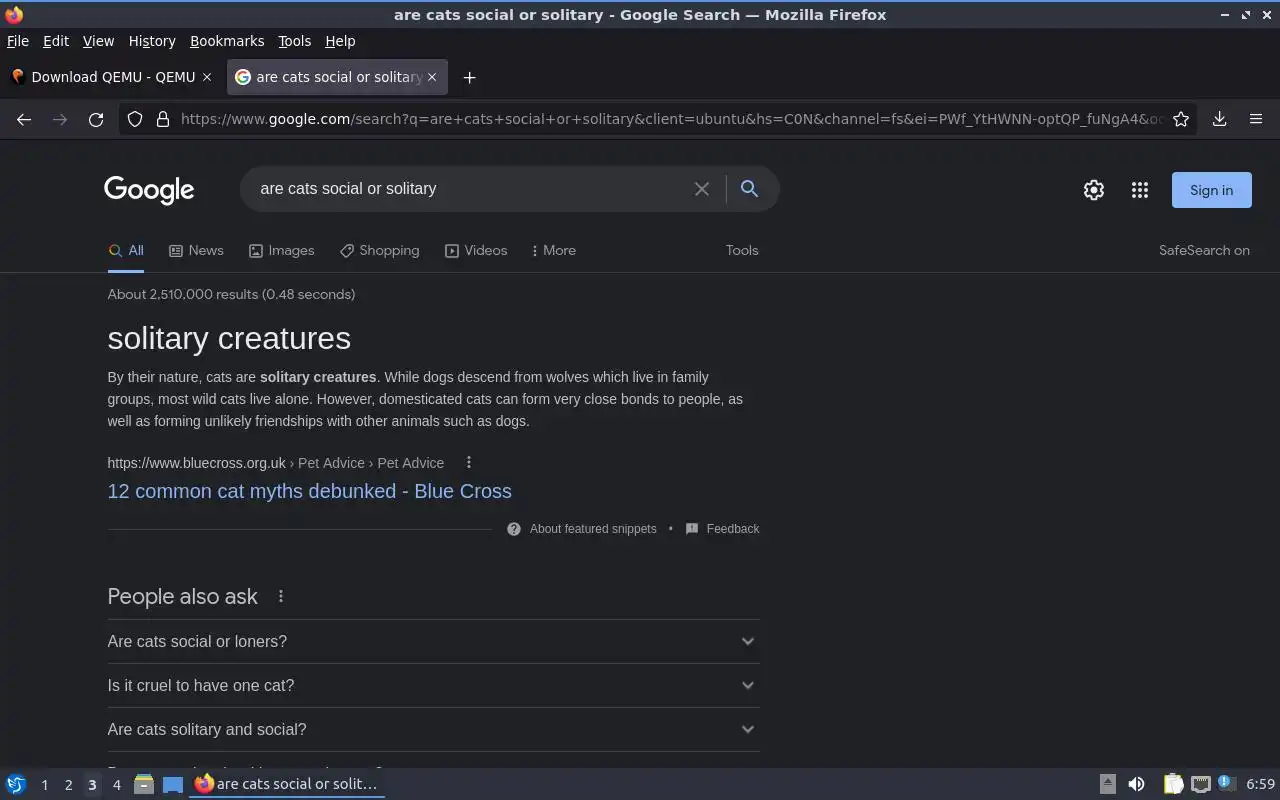
Task: Expand 'Are cats social or loners?'
Action: coord(433,641)
